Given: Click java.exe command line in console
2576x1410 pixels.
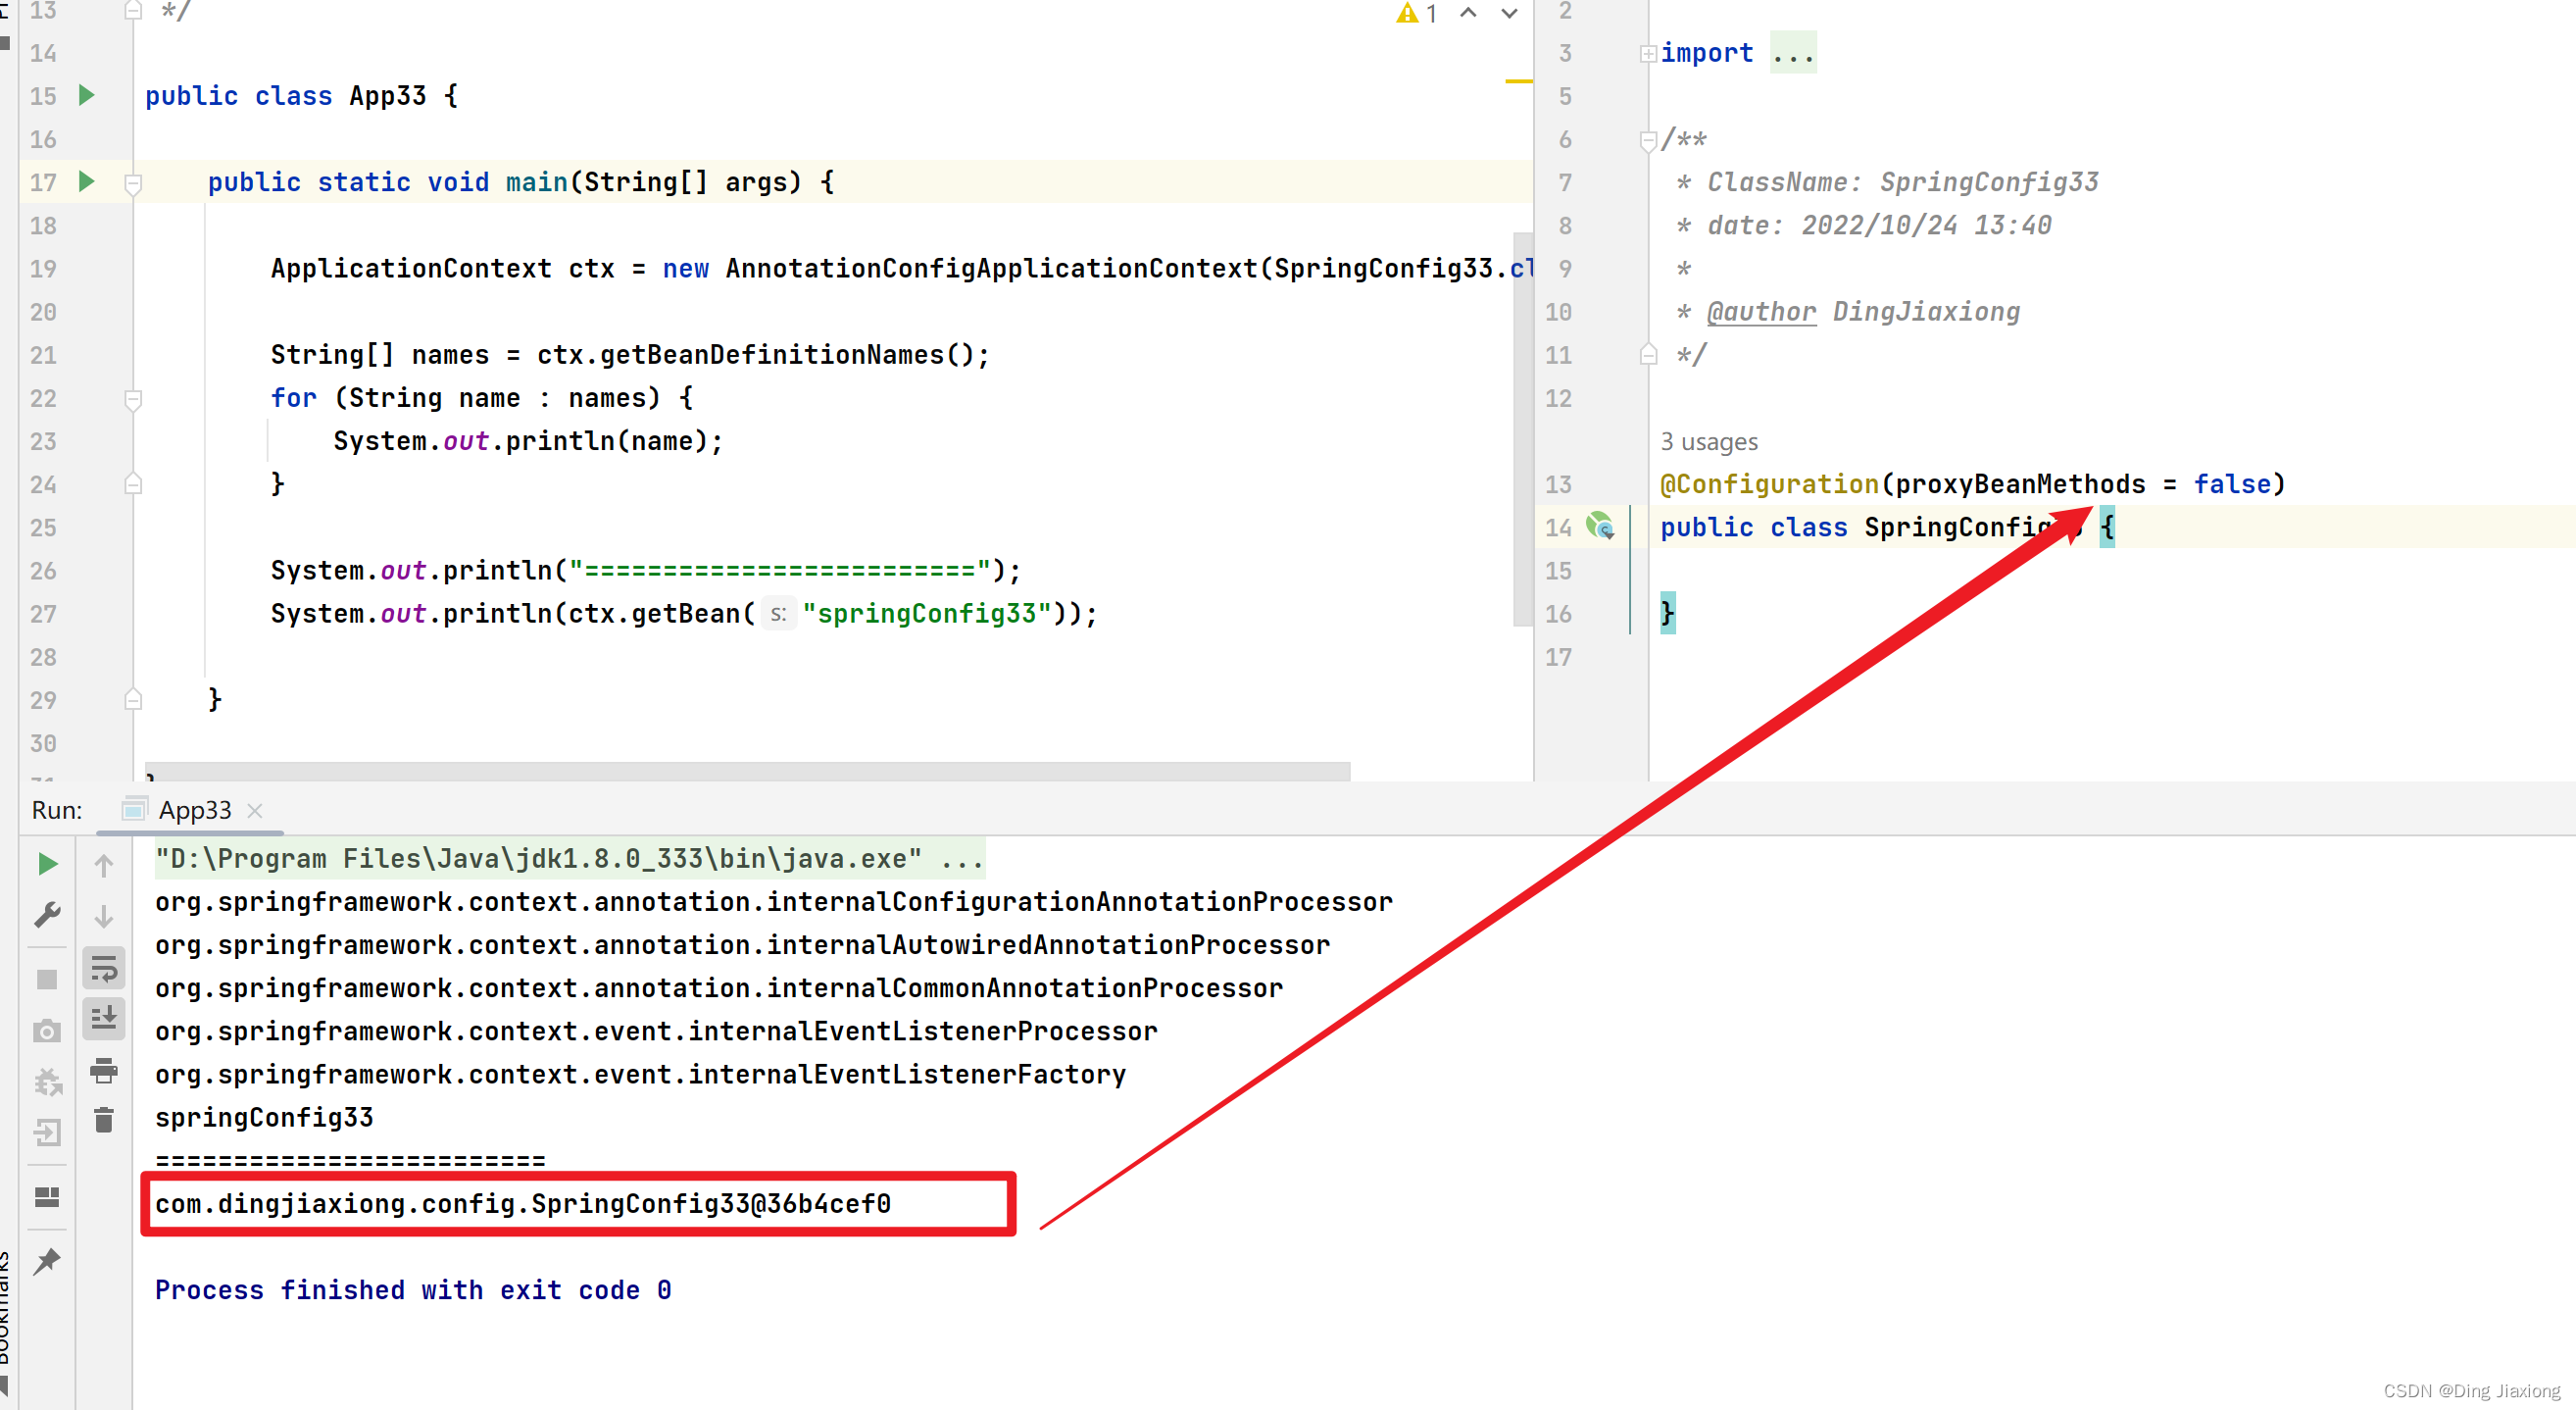Looking at the screenshot, I should click(x=569, y=859).
